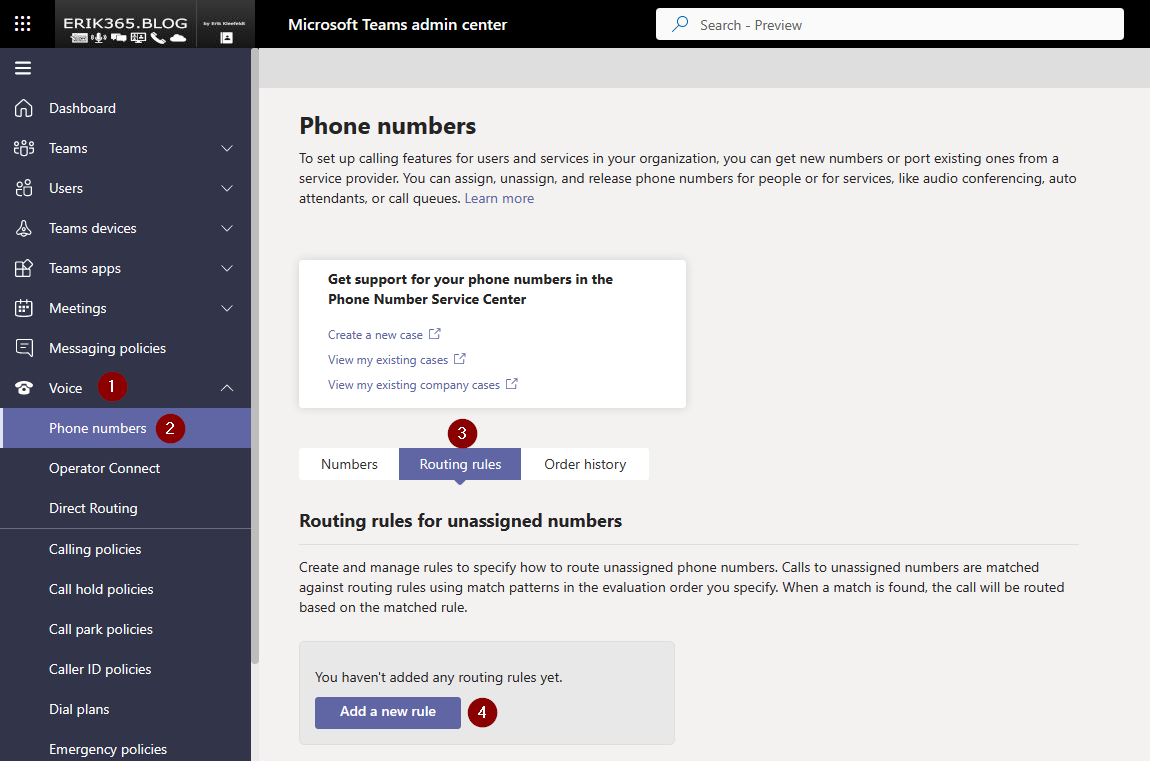Click the Messaging policies chat icon
The width and height of the screenshot is (1150, 761).
(24, 348)
